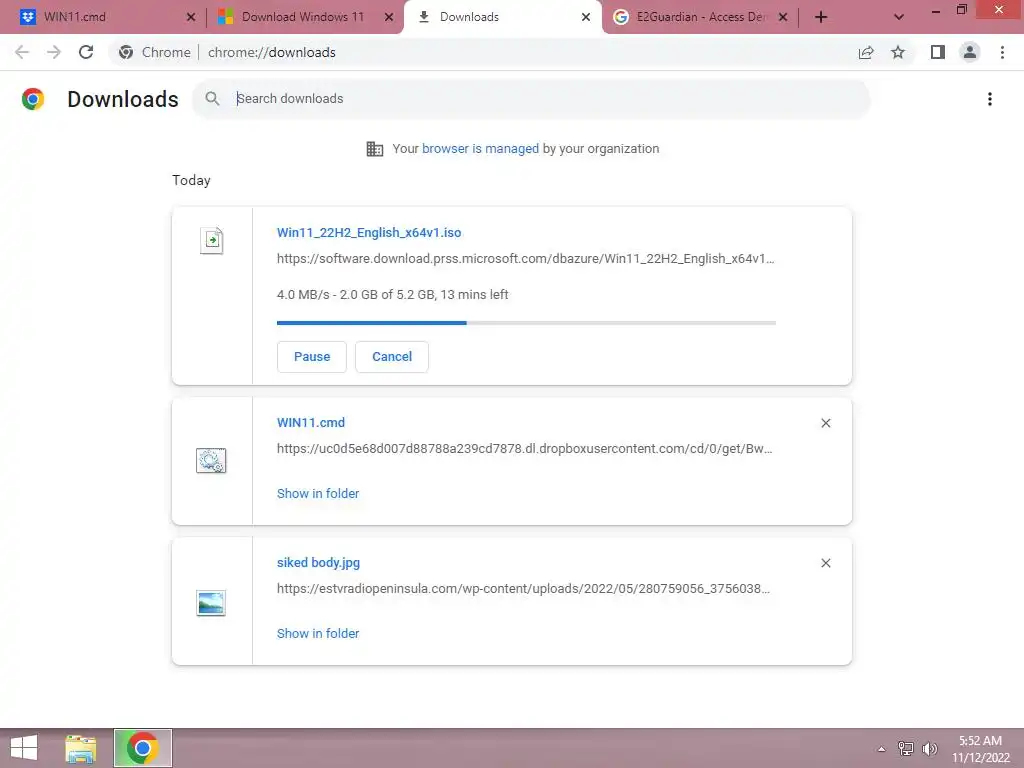This screenshot has width=1024, height=768.
Task: Close the Downloads tab
Action: point(586,17)
